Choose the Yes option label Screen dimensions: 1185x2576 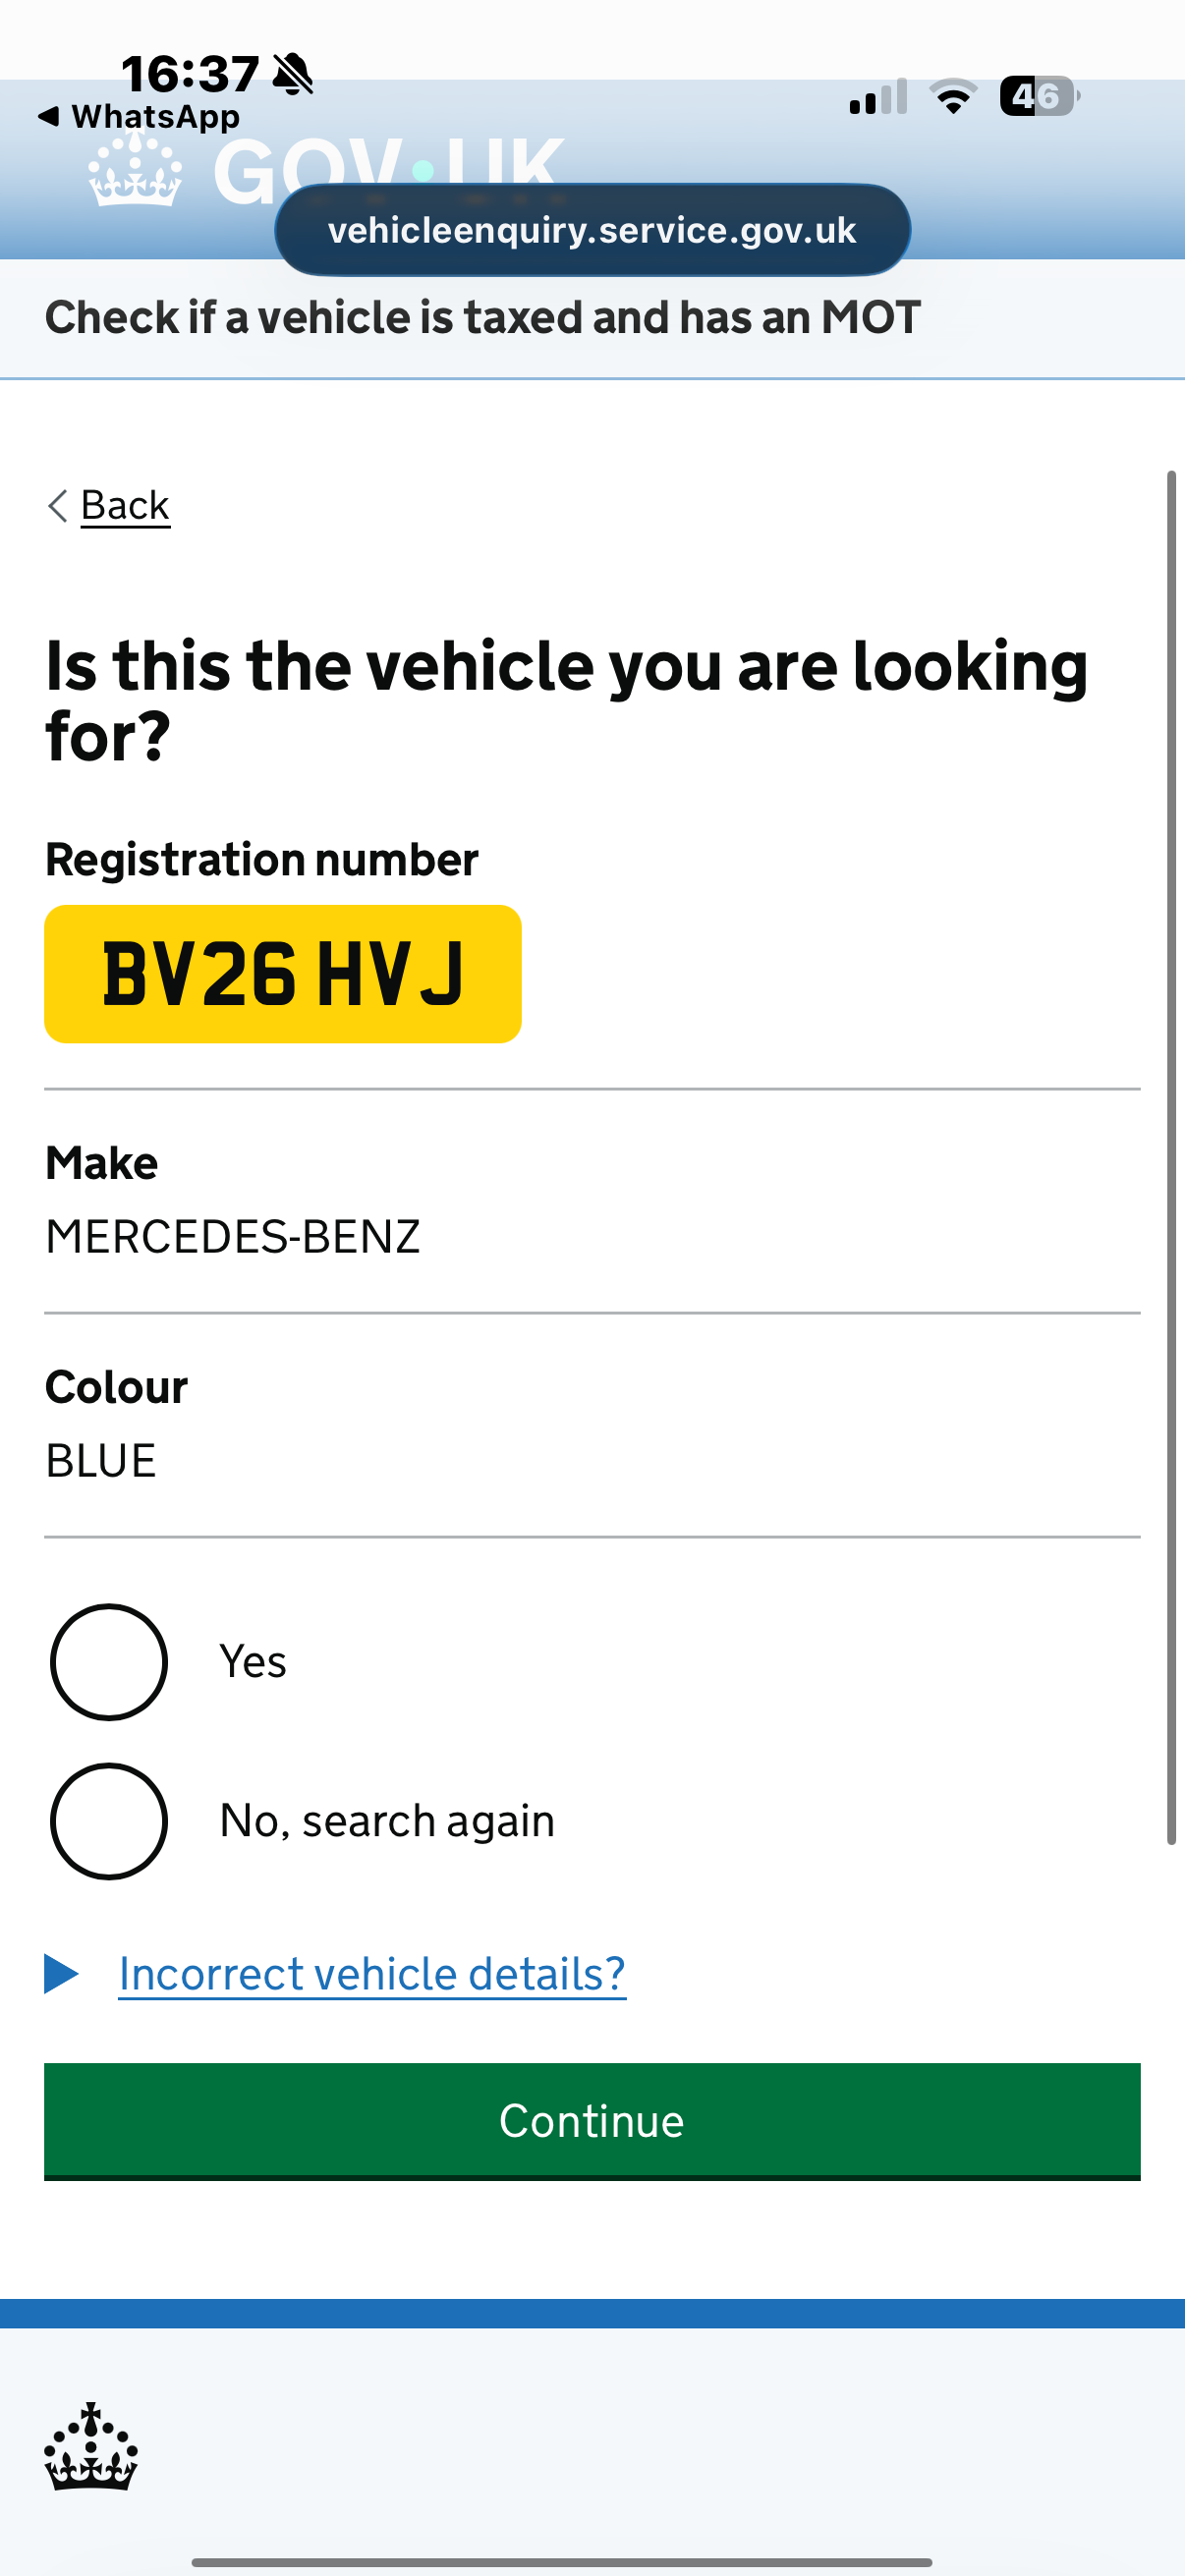(x=253, y=1662)
